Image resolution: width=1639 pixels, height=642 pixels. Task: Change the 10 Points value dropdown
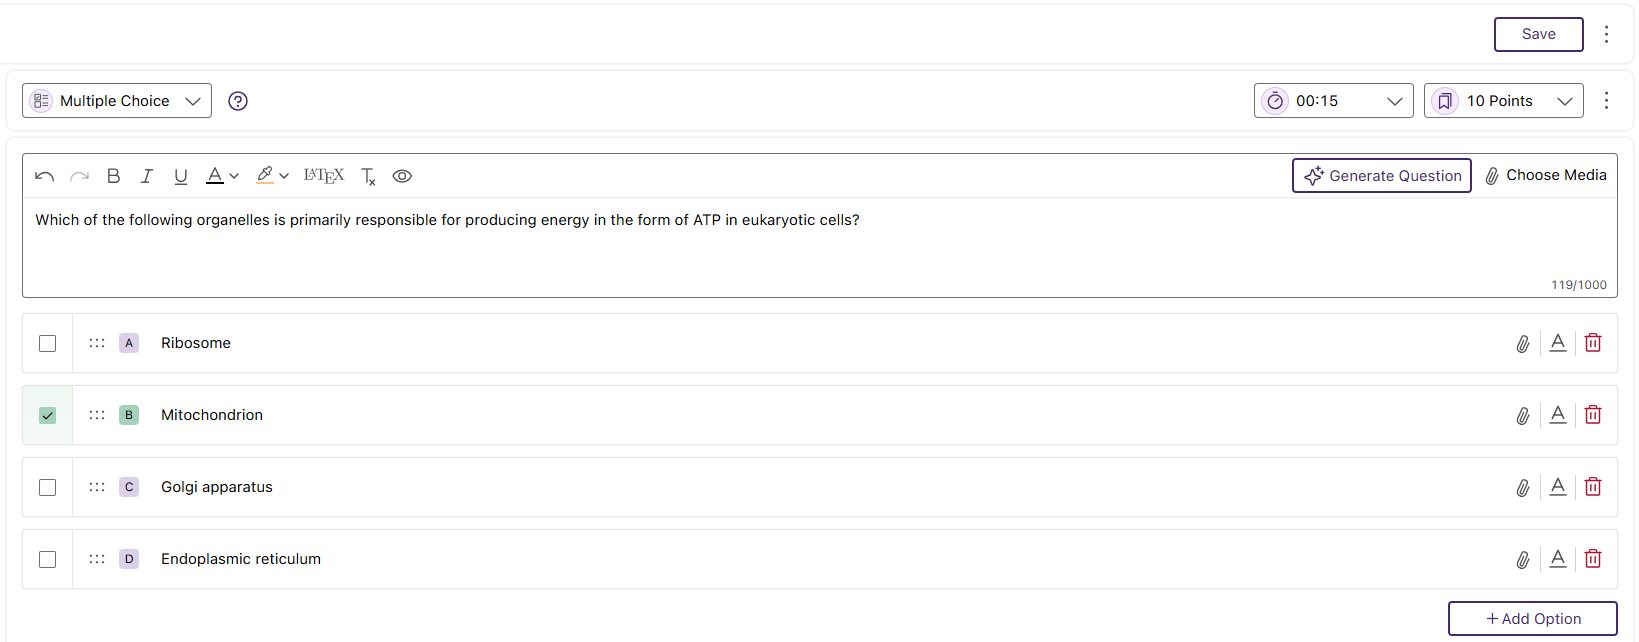point(1503,101)
